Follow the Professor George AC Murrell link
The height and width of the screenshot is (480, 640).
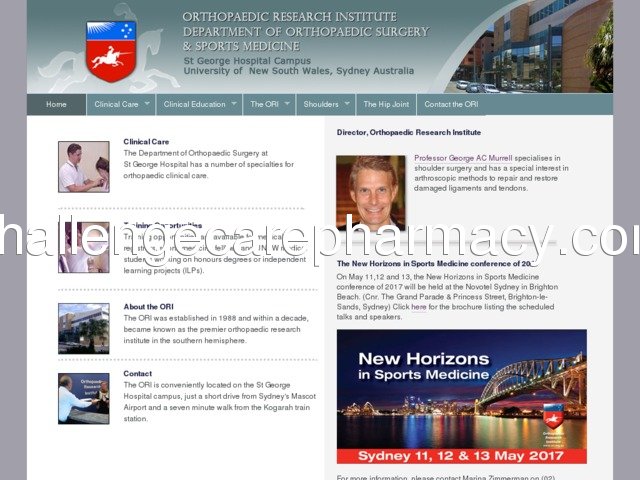[463, 158]
